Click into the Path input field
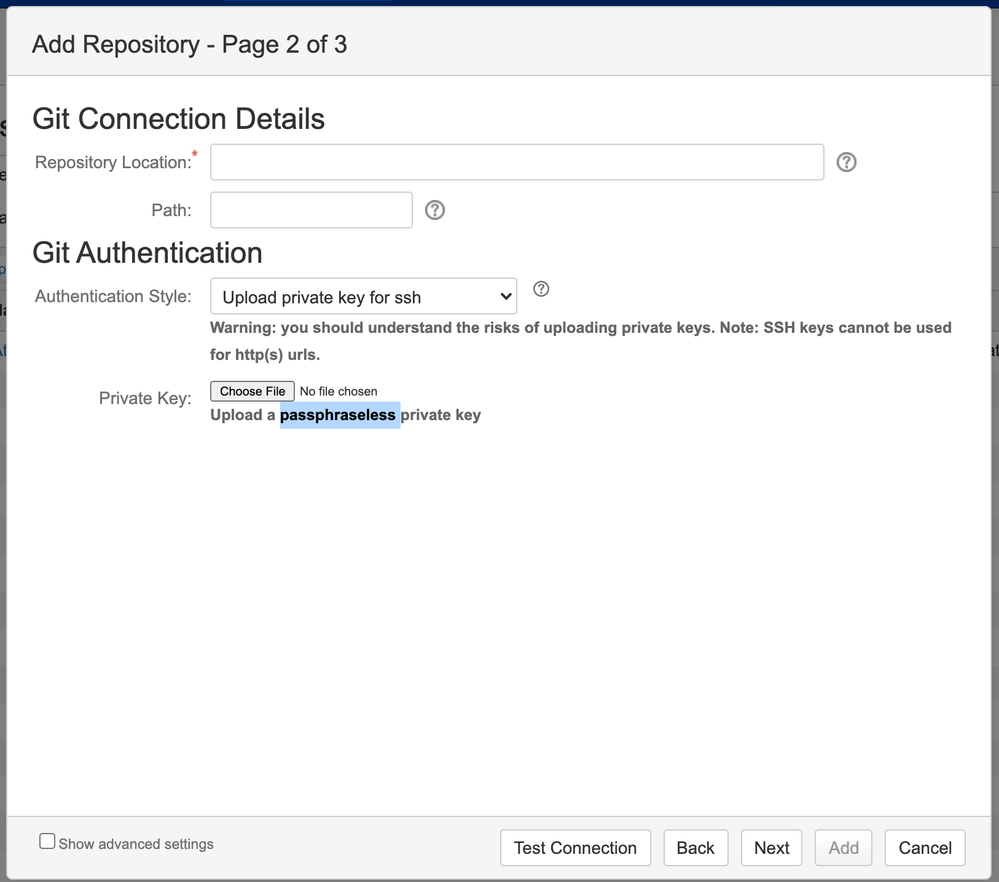 tap(311, 210)
